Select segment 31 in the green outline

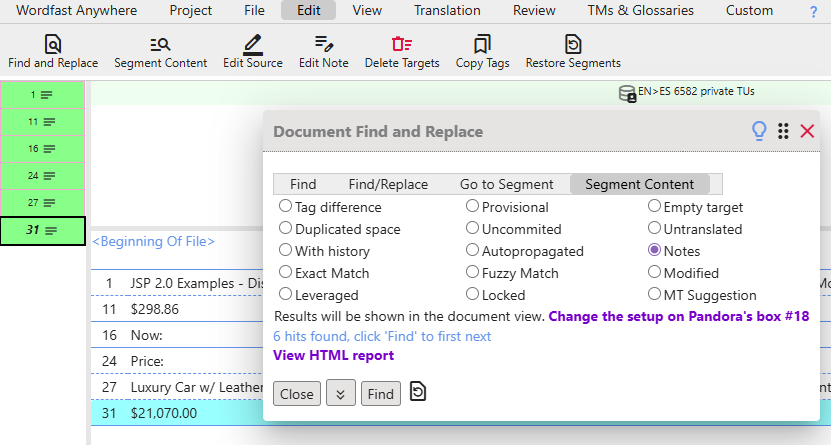(42, 230)
